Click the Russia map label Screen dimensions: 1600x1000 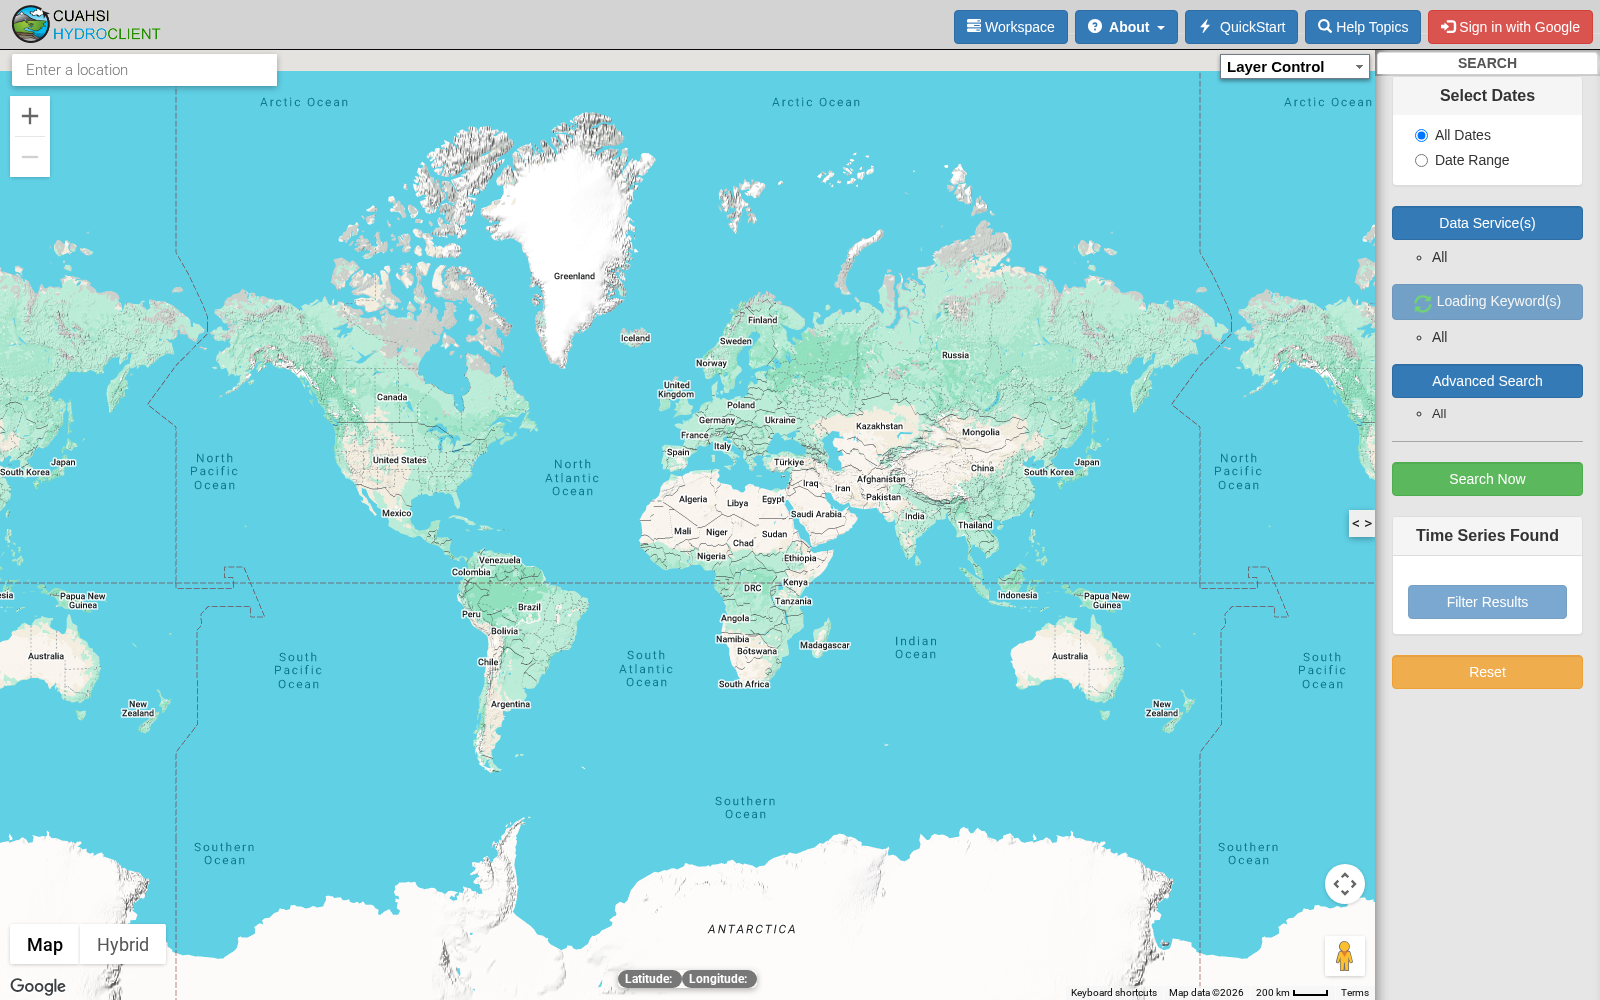(955, 355)
